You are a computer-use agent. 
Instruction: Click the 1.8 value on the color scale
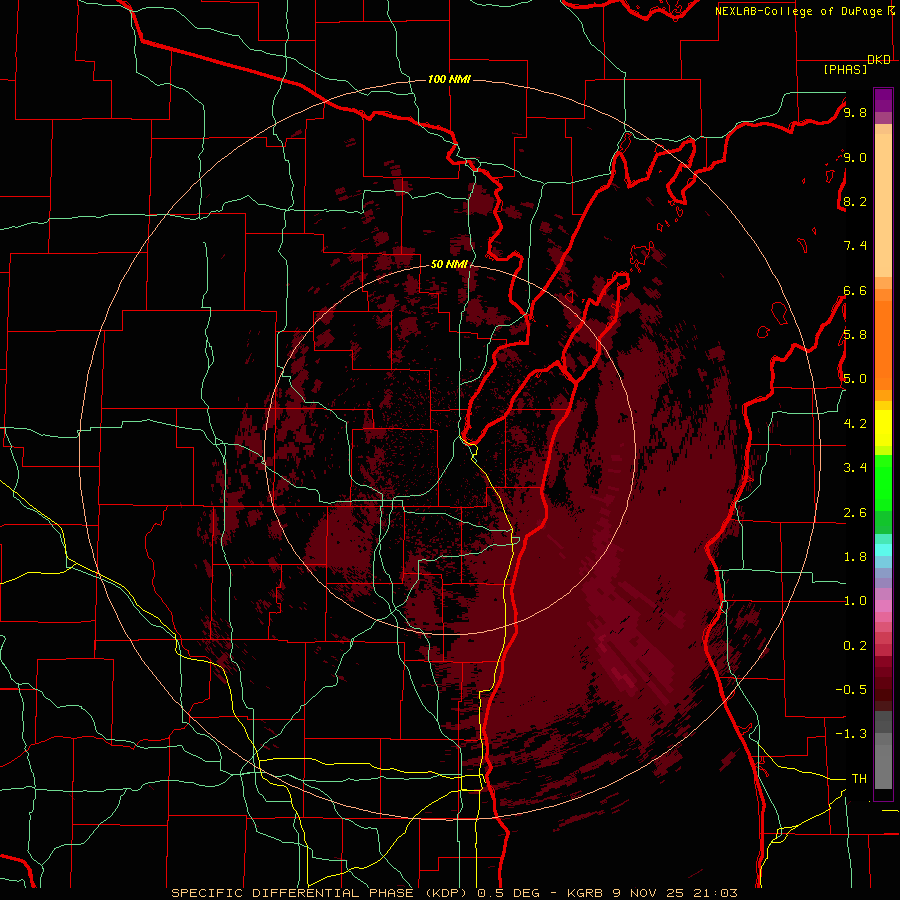coord(855,557)
